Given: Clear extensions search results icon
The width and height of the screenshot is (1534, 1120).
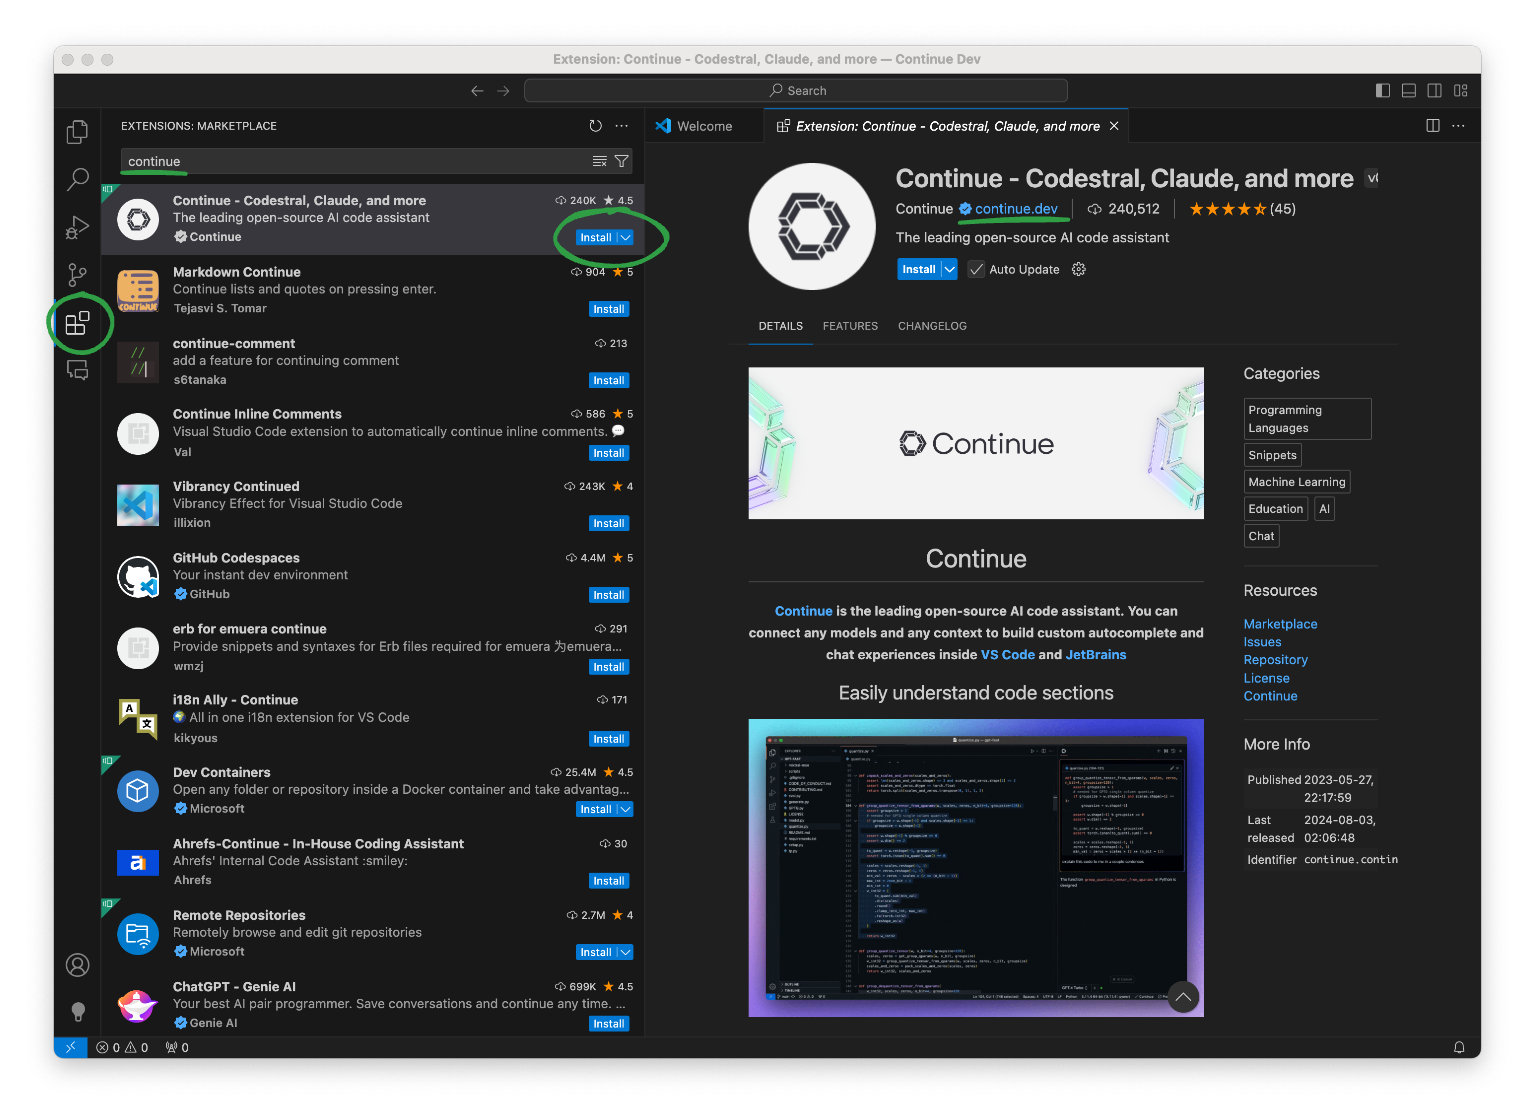Looking at the screenshot, I should tap(599, 161).
